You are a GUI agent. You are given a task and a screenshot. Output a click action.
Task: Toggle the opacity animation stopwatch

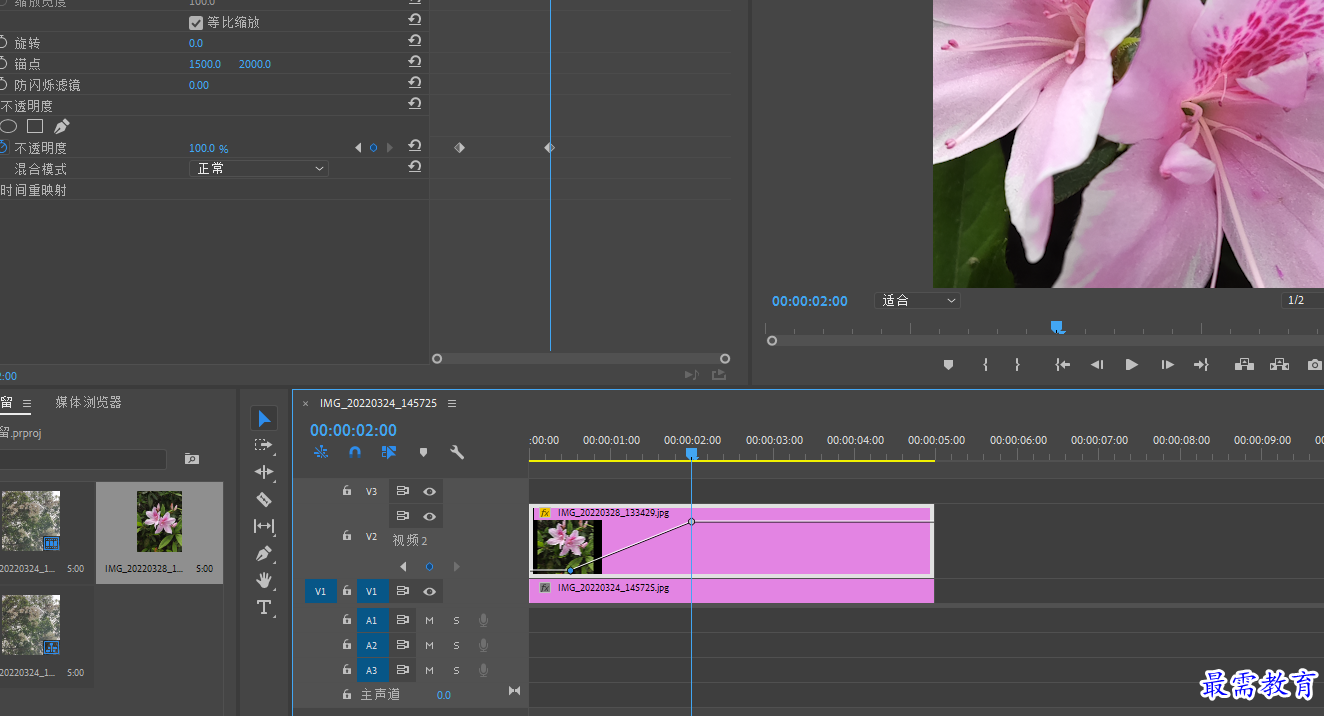pos(3,147)
